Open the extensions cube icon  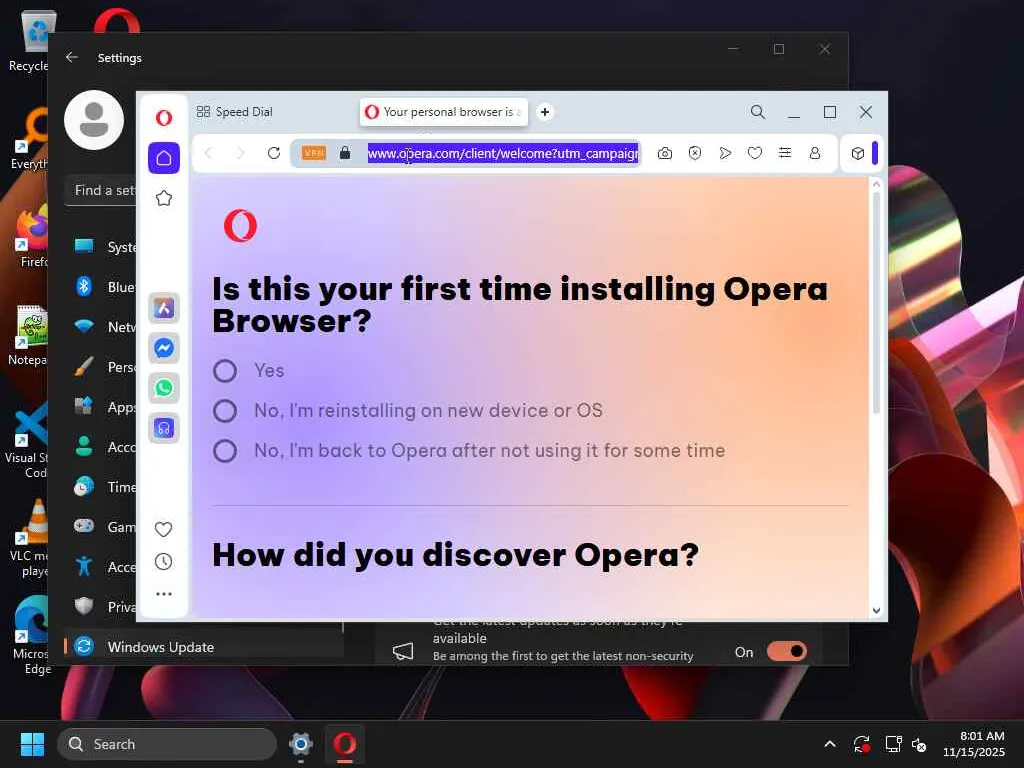(x=858, y=153)
